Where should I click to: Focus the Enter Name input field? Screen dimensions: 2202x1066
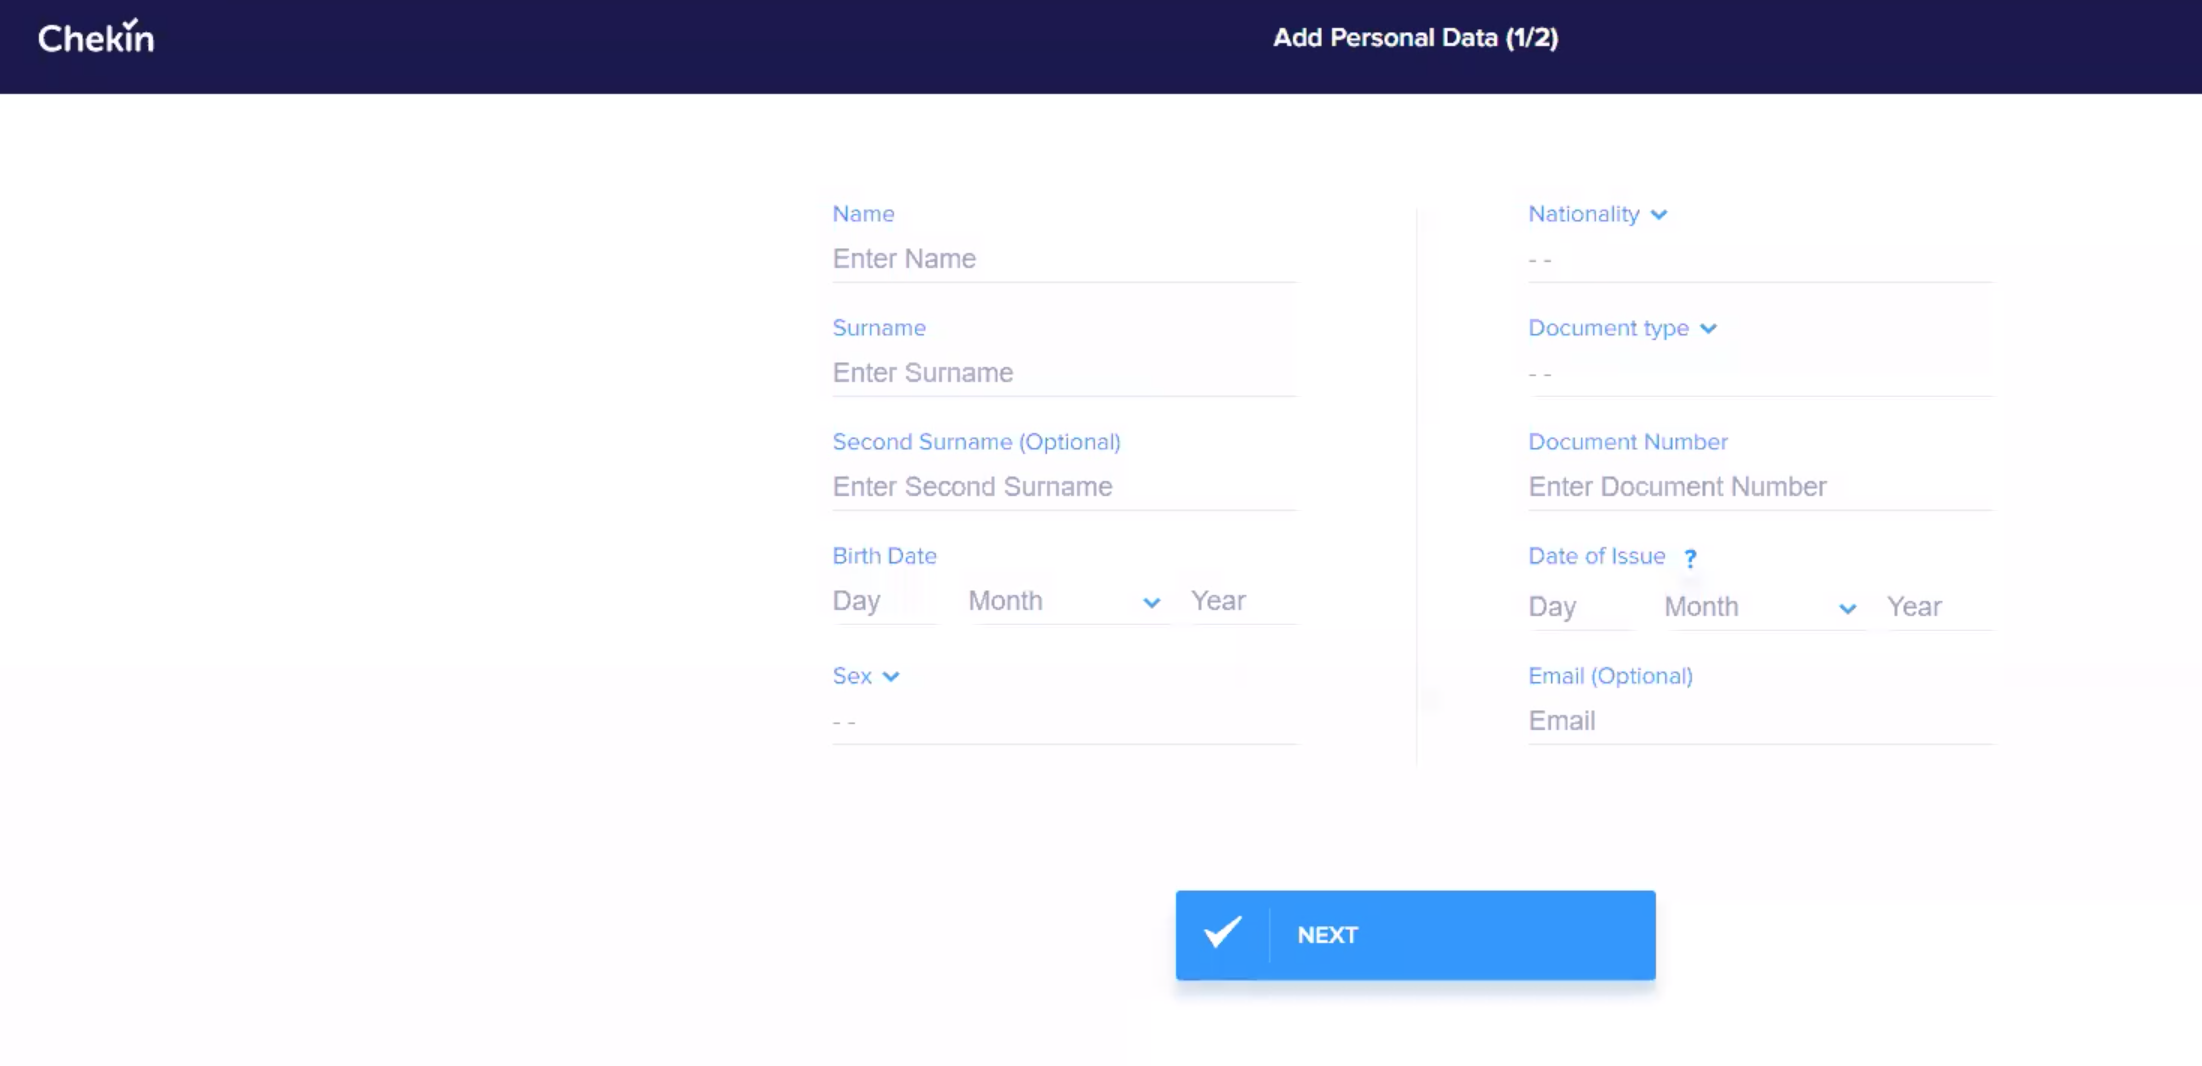pyautogui.click(x=1064, y=259)
